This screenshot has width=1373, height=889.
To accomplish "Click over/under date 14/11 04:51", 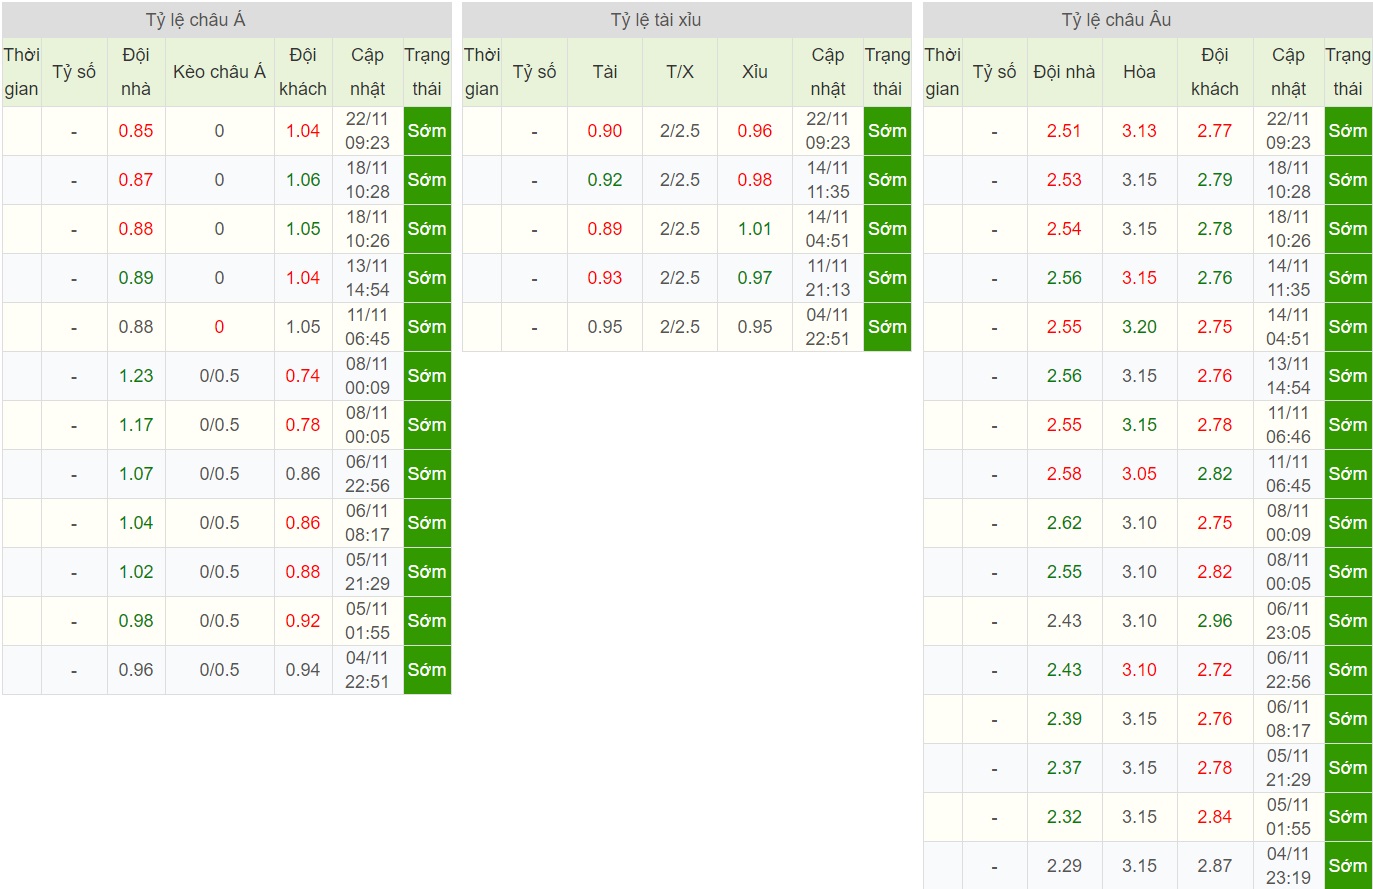I will [x=828, y=229].
